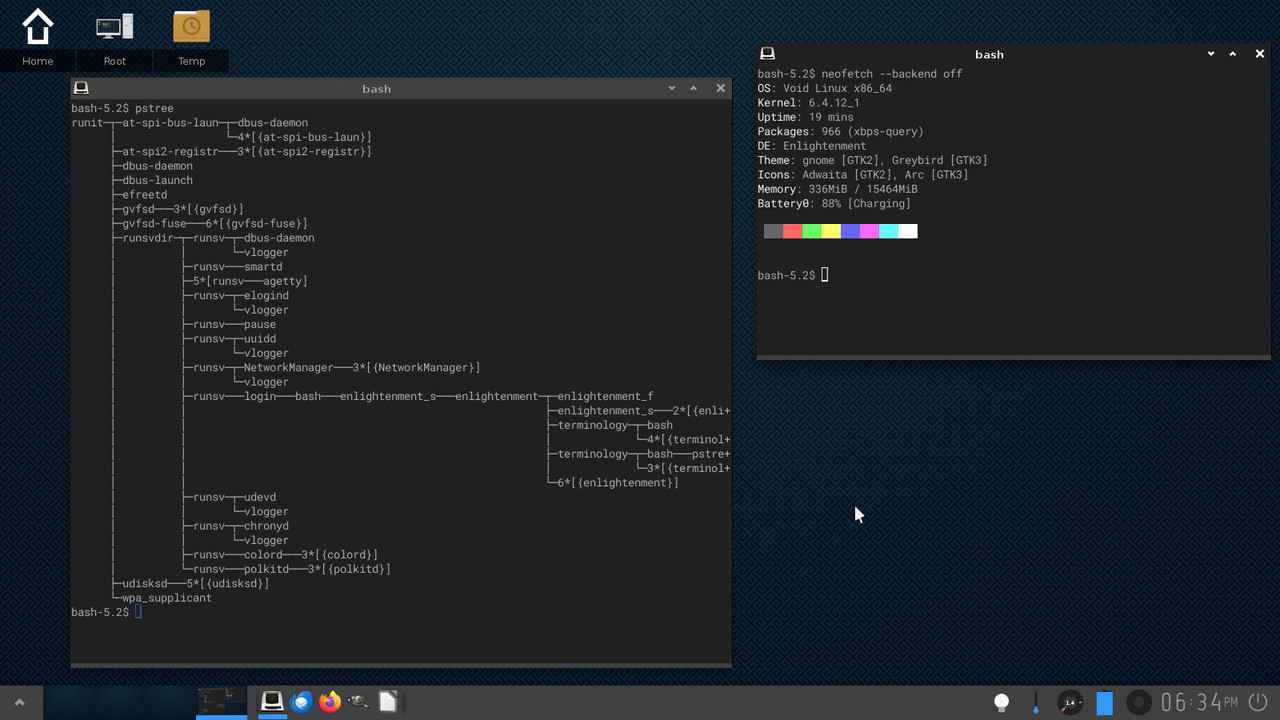Screen dimensions: 1280x720
Task: Click the yellow color block in neofetch output
Action: tap(831, 231)
